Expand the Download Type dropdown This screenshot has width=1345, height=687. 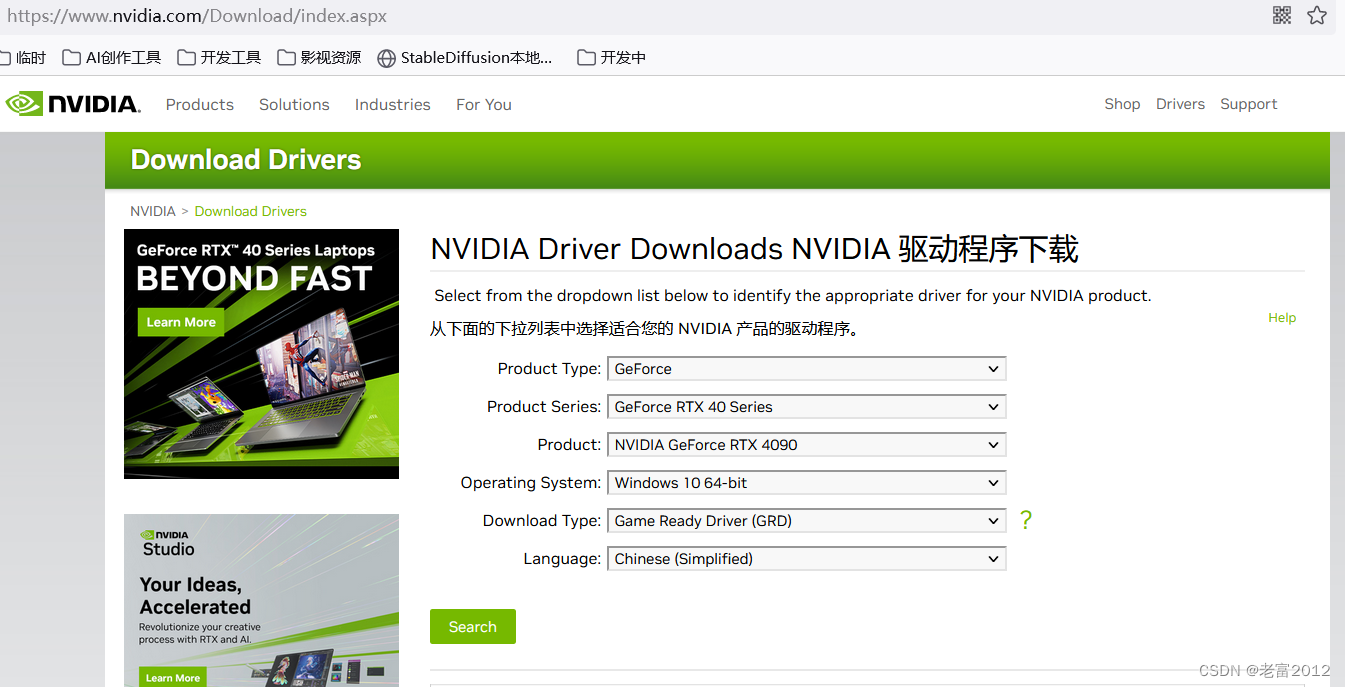[x=806, y=521]
